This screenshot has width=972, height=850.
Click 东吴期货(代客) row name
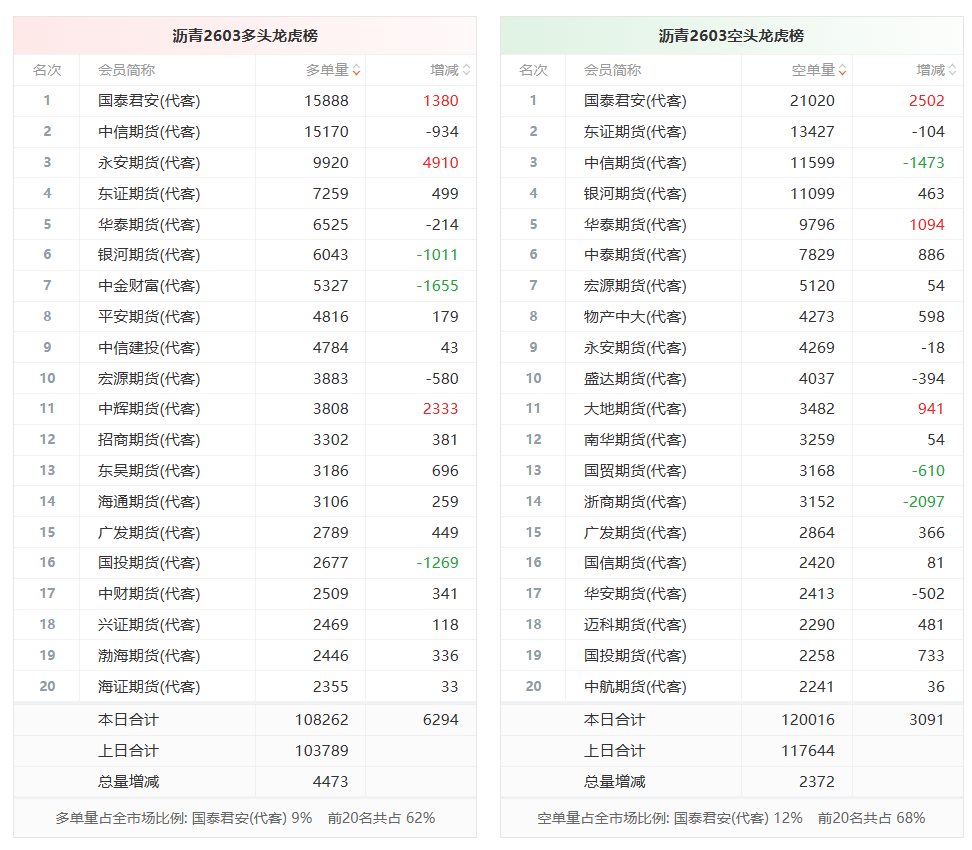pyautogui.click(x=149, y=471)
